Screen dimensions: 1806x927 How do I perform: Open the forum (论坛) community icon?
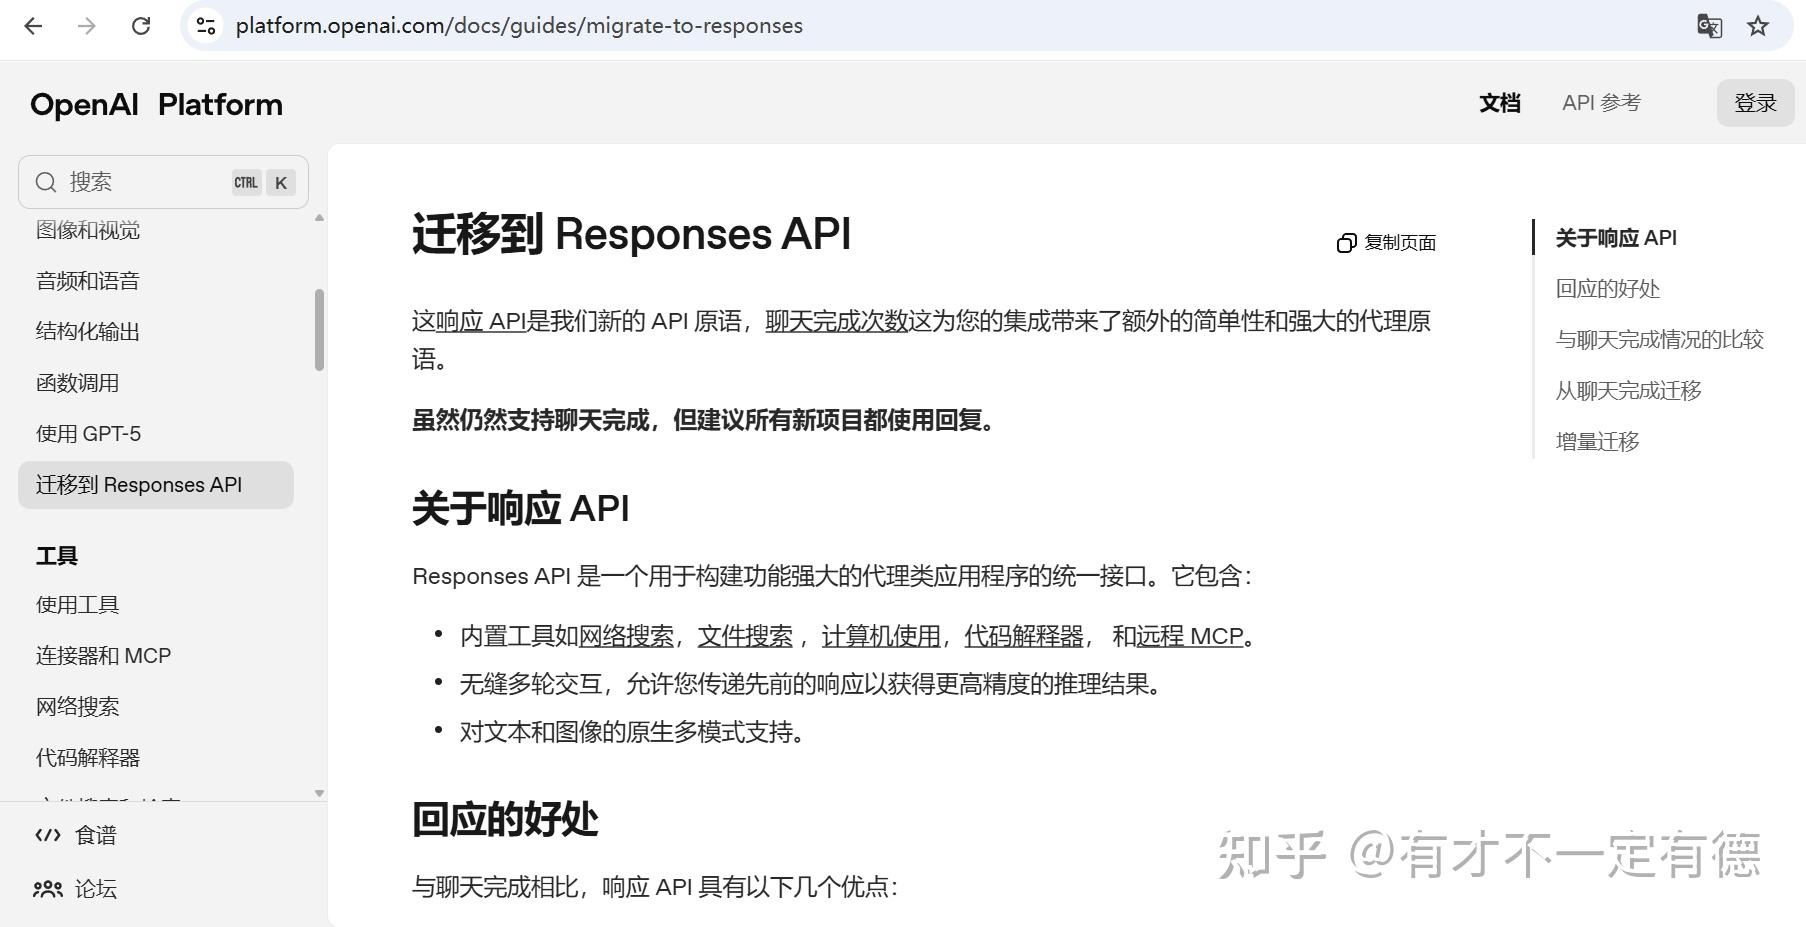pyautogui.click(x=48, y=889)
